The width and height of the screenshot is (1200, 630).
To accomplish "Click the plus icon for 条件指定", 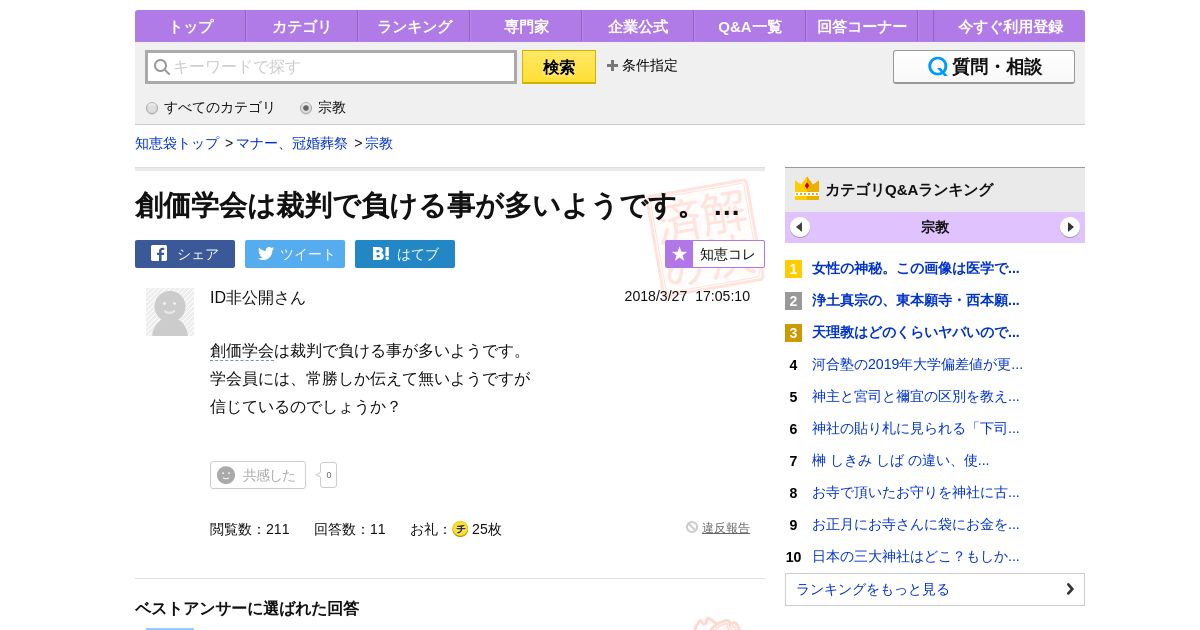I will 612,65.
